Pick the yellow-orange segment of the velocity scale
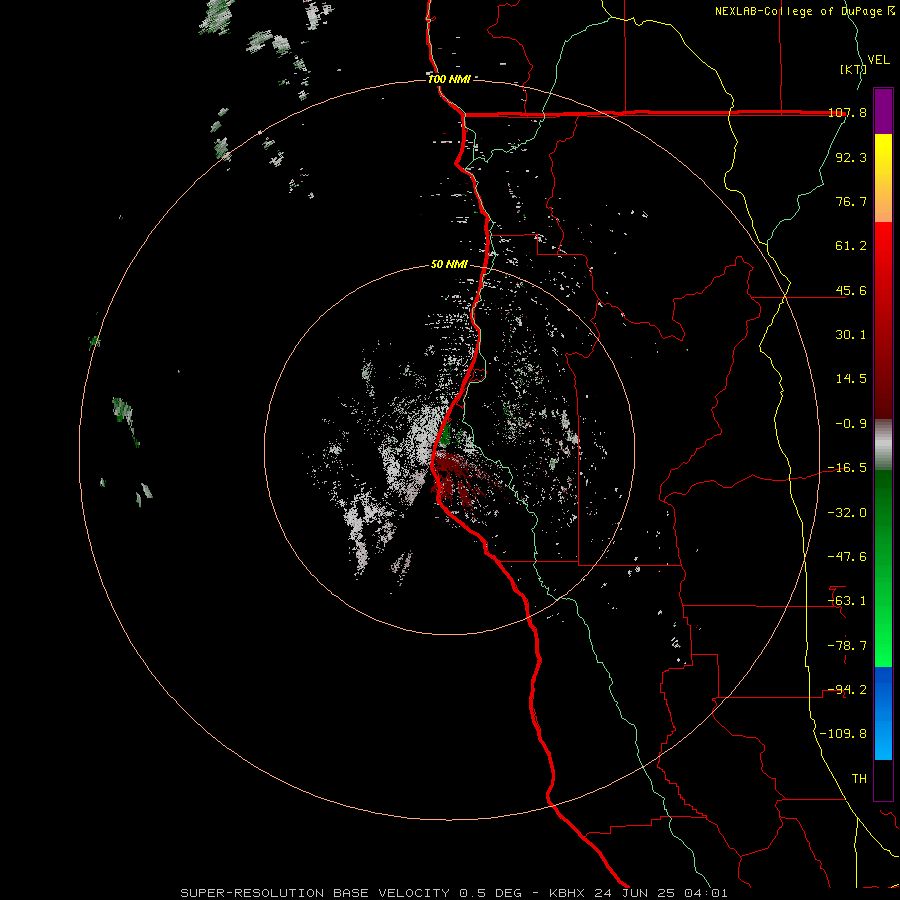Image resolution: width=900 pixels, height=900 pixels. [883, 178]
